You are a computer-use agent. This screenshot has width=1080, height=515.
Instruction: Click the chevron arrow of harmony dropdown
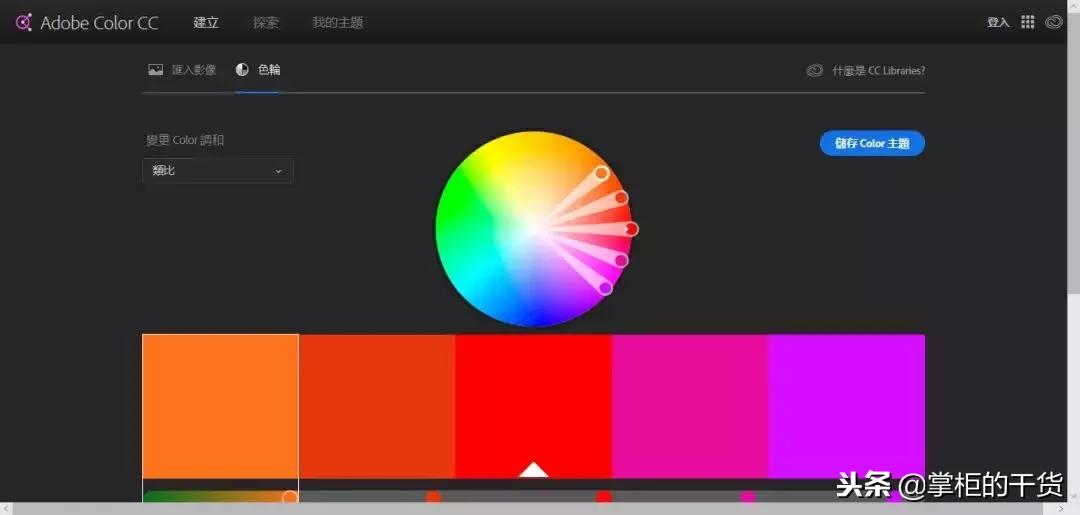point(278,171)
